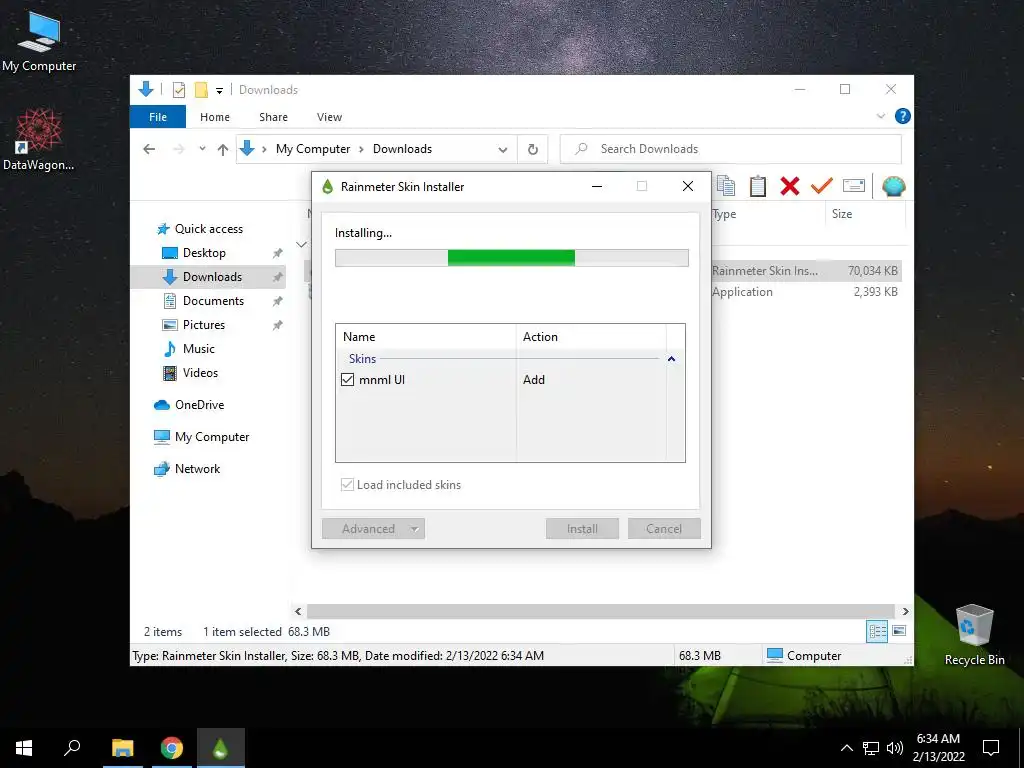1024x768 pixels.
Task: Open the notification center icon
Action: (x=991, y=748)
